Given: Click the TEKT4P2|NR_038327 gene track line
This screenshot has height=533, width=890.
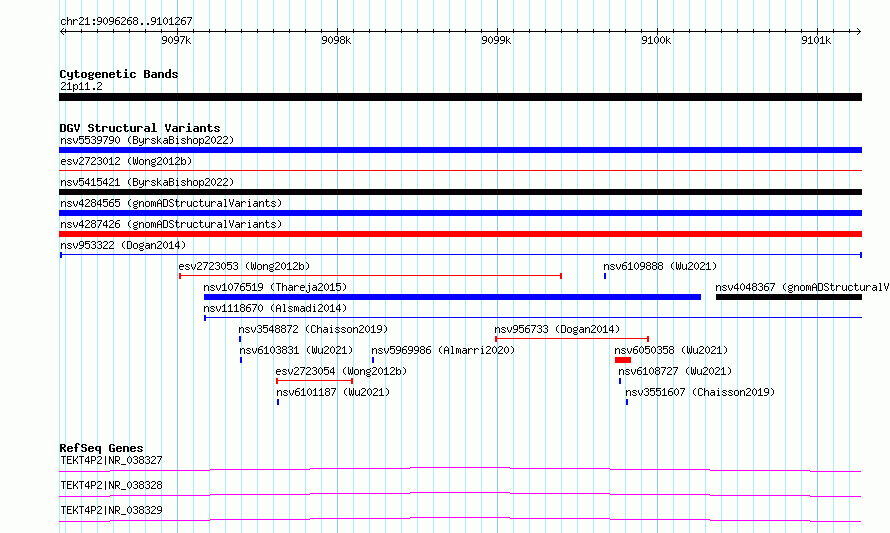Looking at the screenshot, I should (460, 469).
